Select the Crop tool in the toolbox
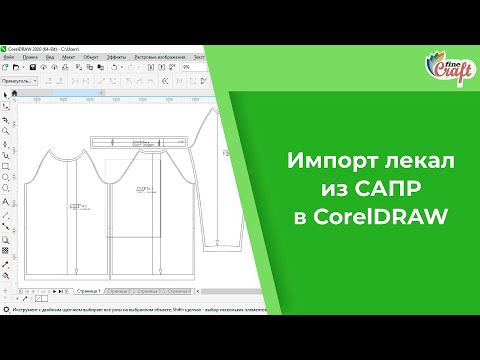Screen dimensions: 480x360 6,120
